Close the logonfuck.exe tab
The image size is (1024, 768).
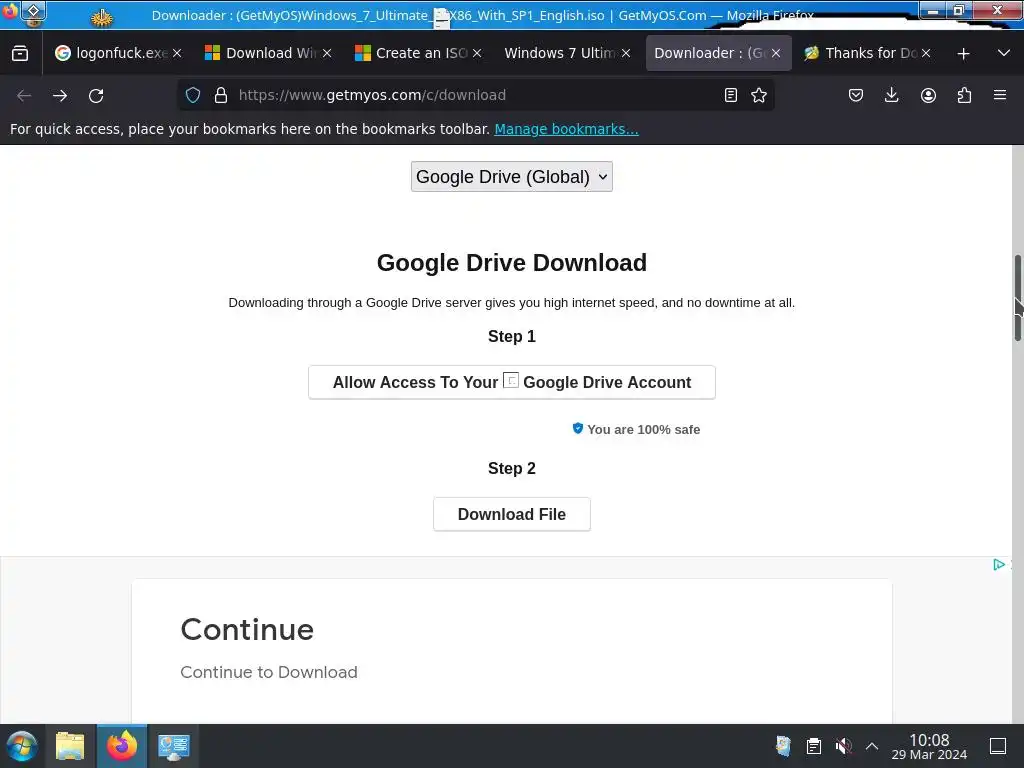177,53
